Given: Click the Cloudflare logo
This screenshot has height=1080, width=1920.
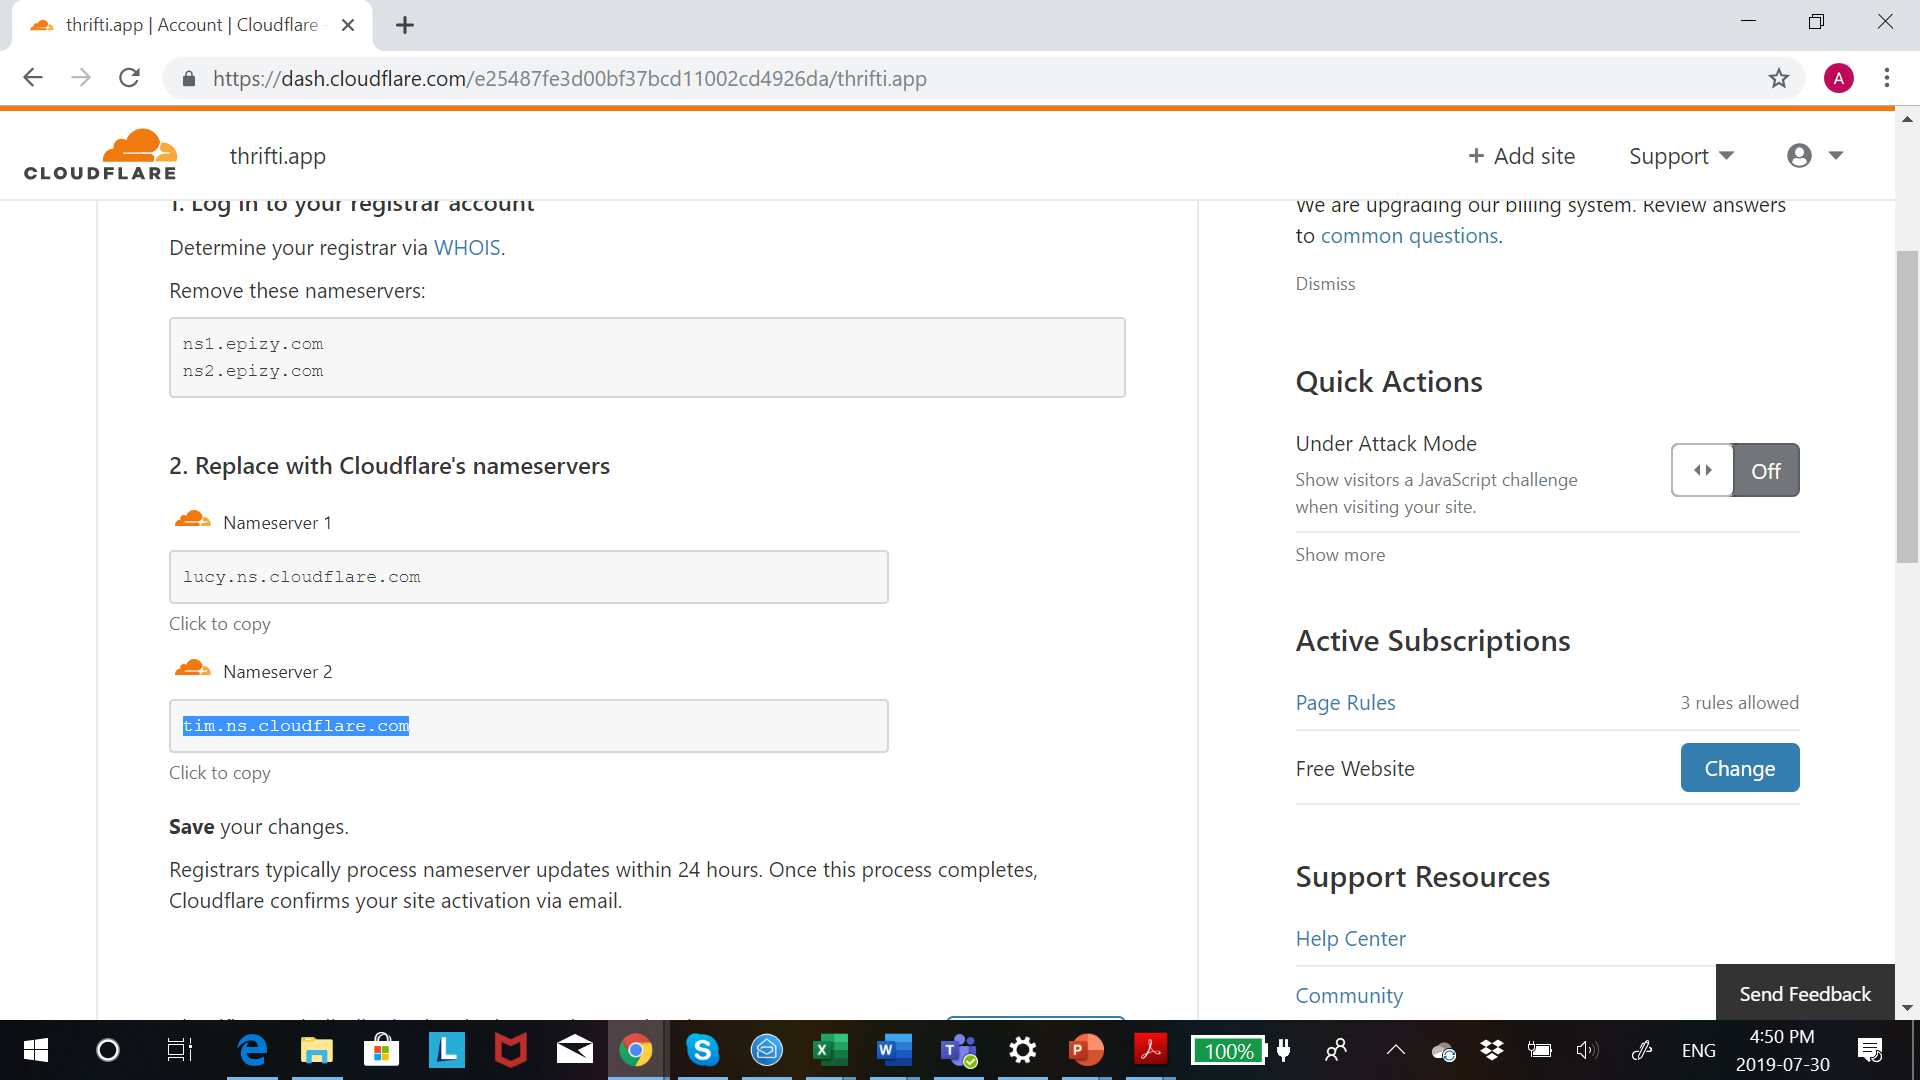Looking at the screenshot, I should [x=100, y=155].
